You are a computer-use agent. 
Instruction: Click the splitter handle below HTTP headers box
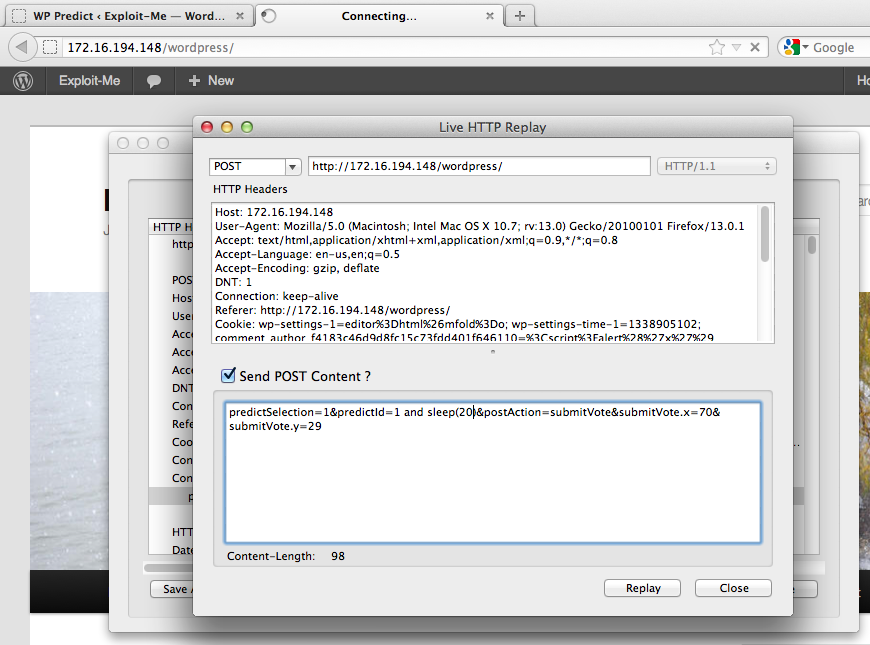(x=493, y=351)
